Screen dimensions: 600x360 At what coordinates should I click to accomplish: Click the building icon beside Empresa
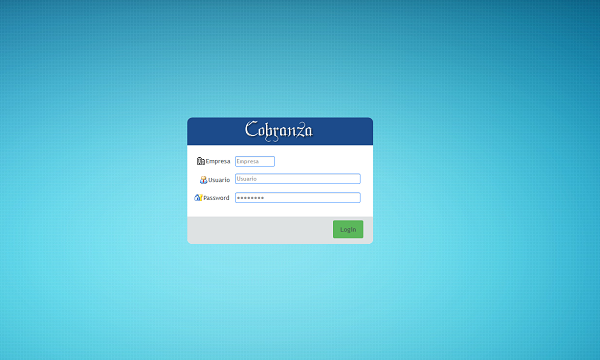pos(201,161)
